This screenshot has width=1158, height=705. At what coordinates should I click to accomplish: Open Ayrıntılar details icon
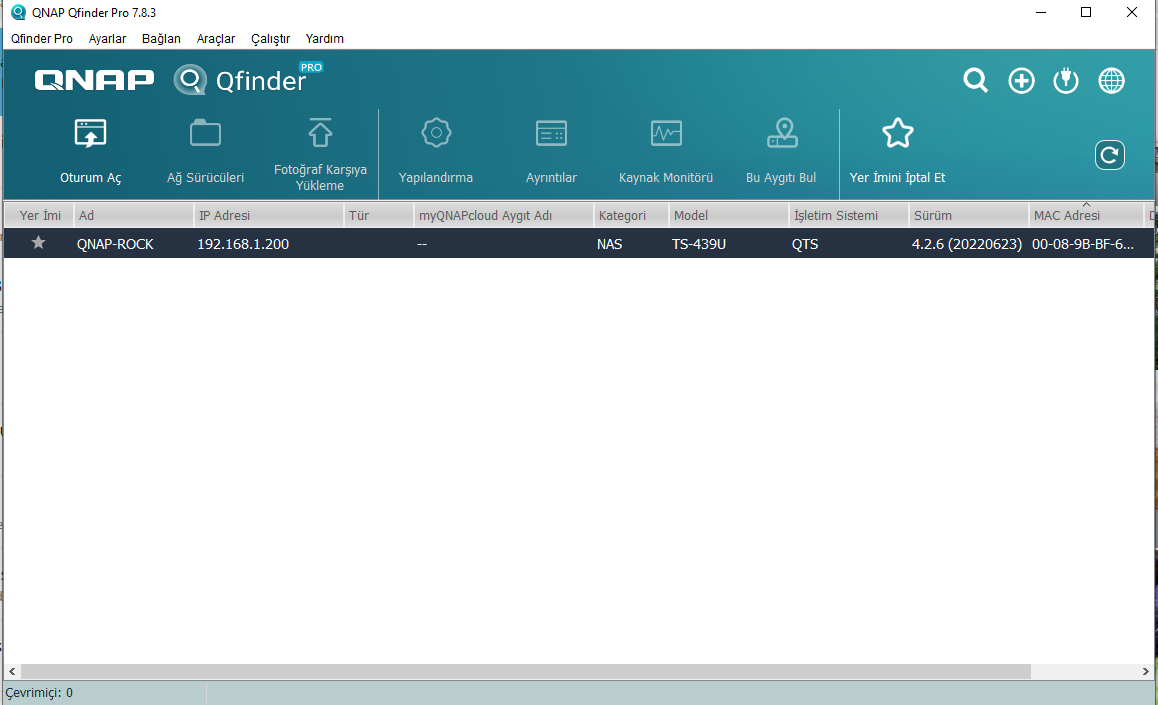coord(551,133)
